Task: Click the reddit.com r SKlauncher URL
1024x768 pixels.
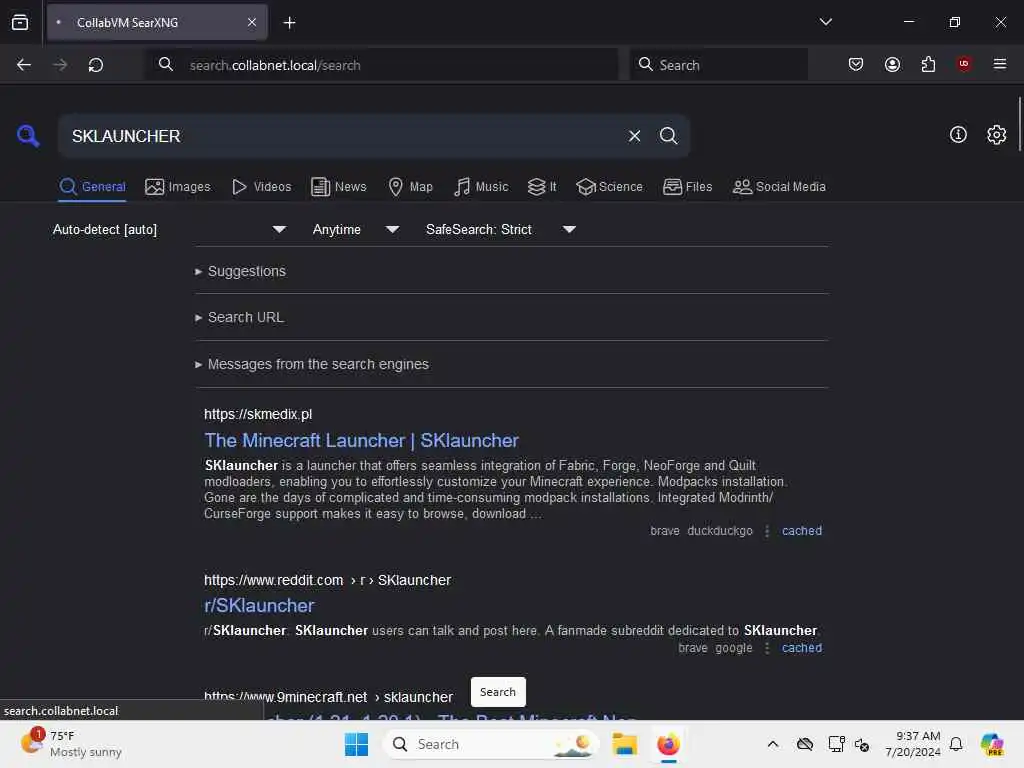Action: [327, 580]
